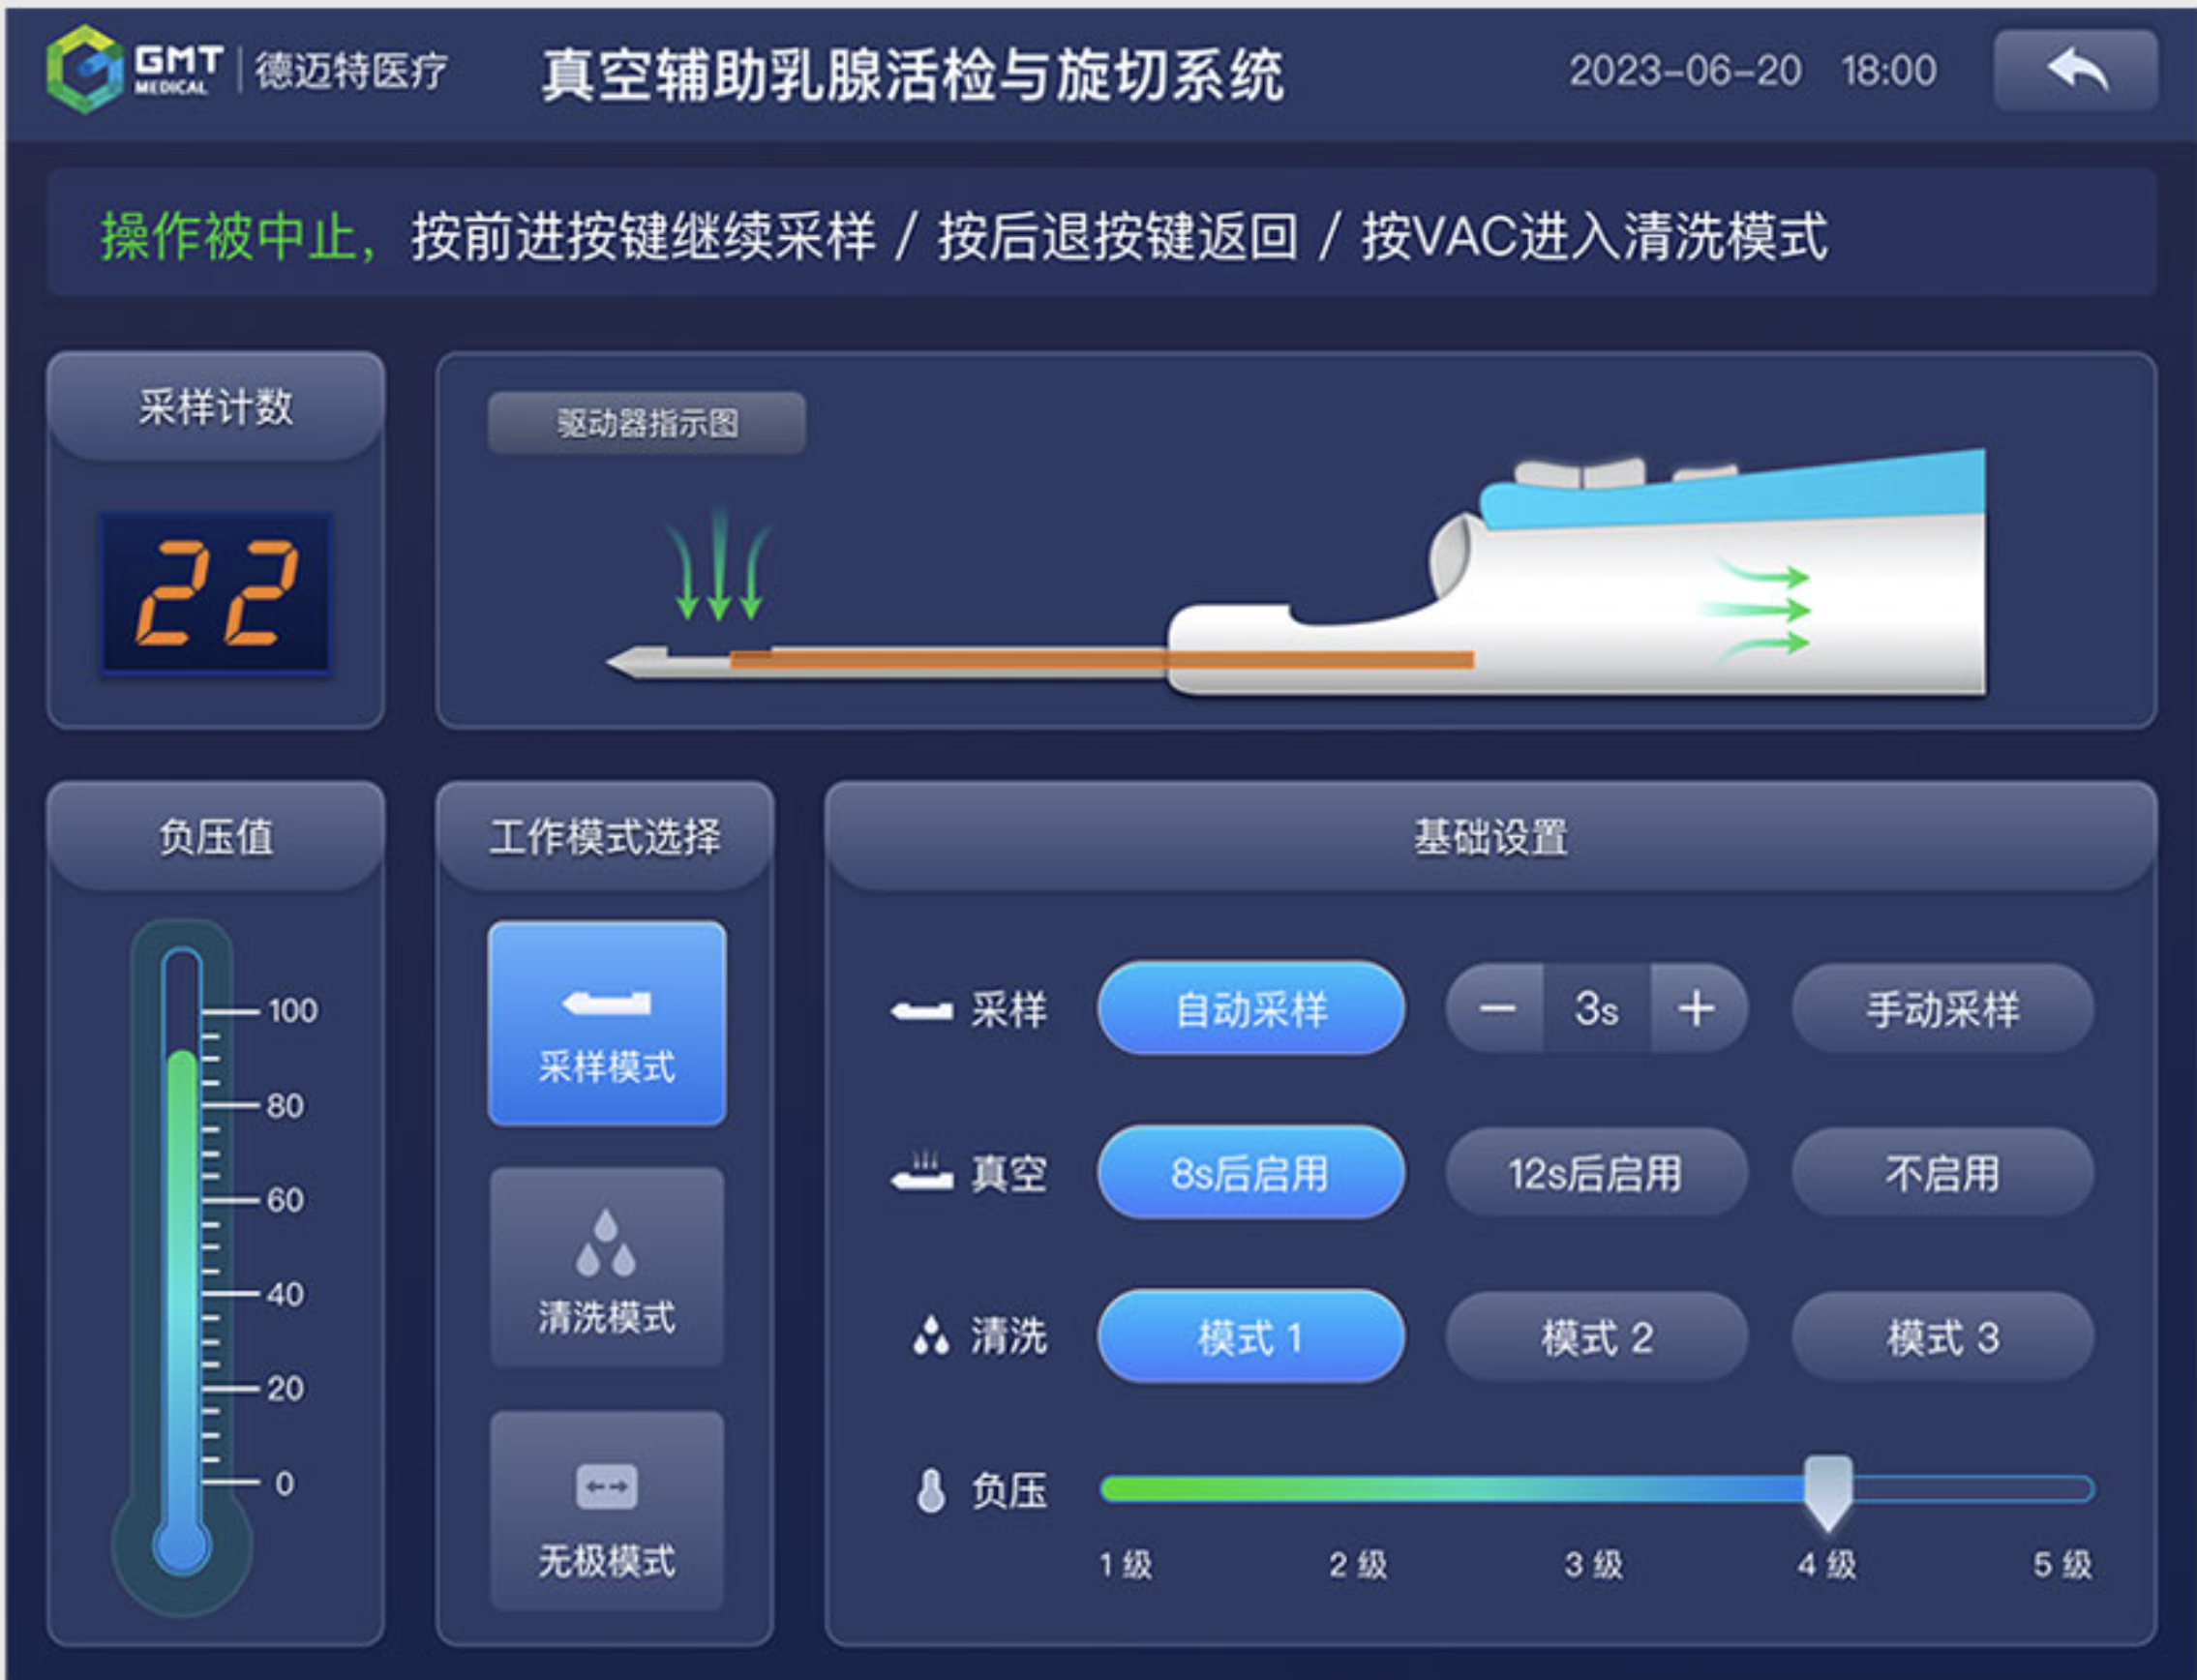Select the stepless mode arrows icon
Viewport: 2197px width, 1680px height.
coord(606,1486)
